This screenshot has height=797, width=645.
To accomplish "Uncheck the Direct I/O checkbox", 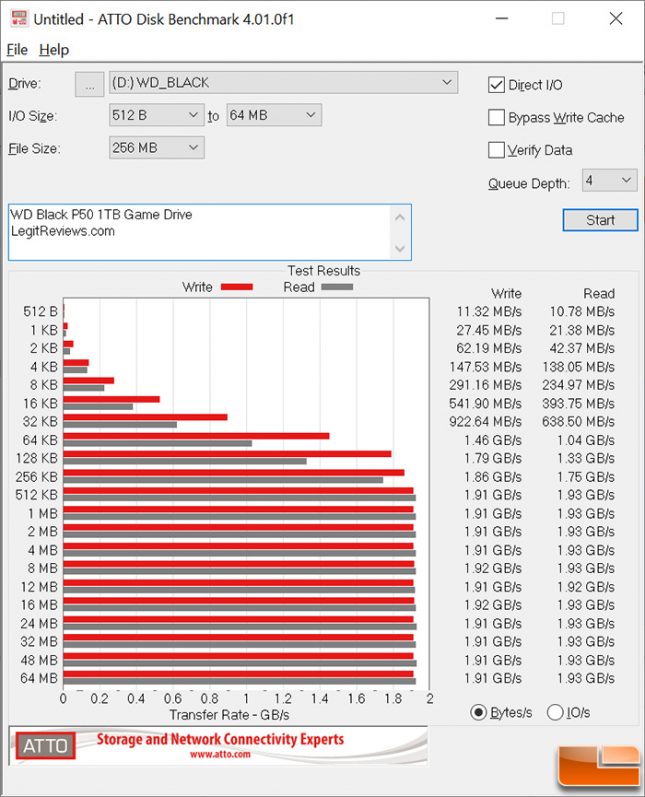I will [x=496, y=85].
